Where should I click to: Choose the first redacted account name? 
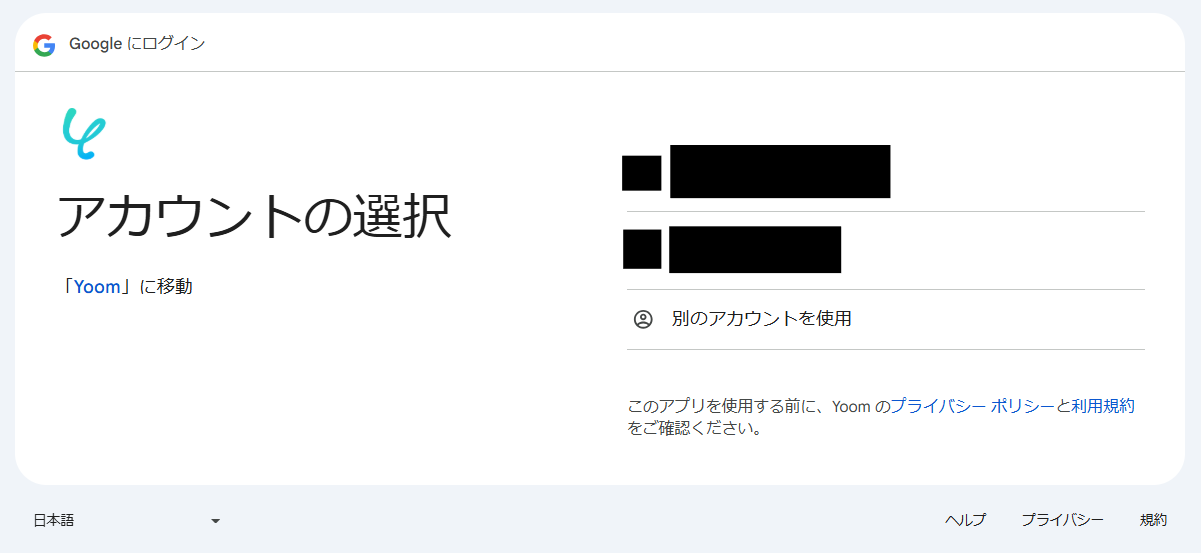point(780,172)
